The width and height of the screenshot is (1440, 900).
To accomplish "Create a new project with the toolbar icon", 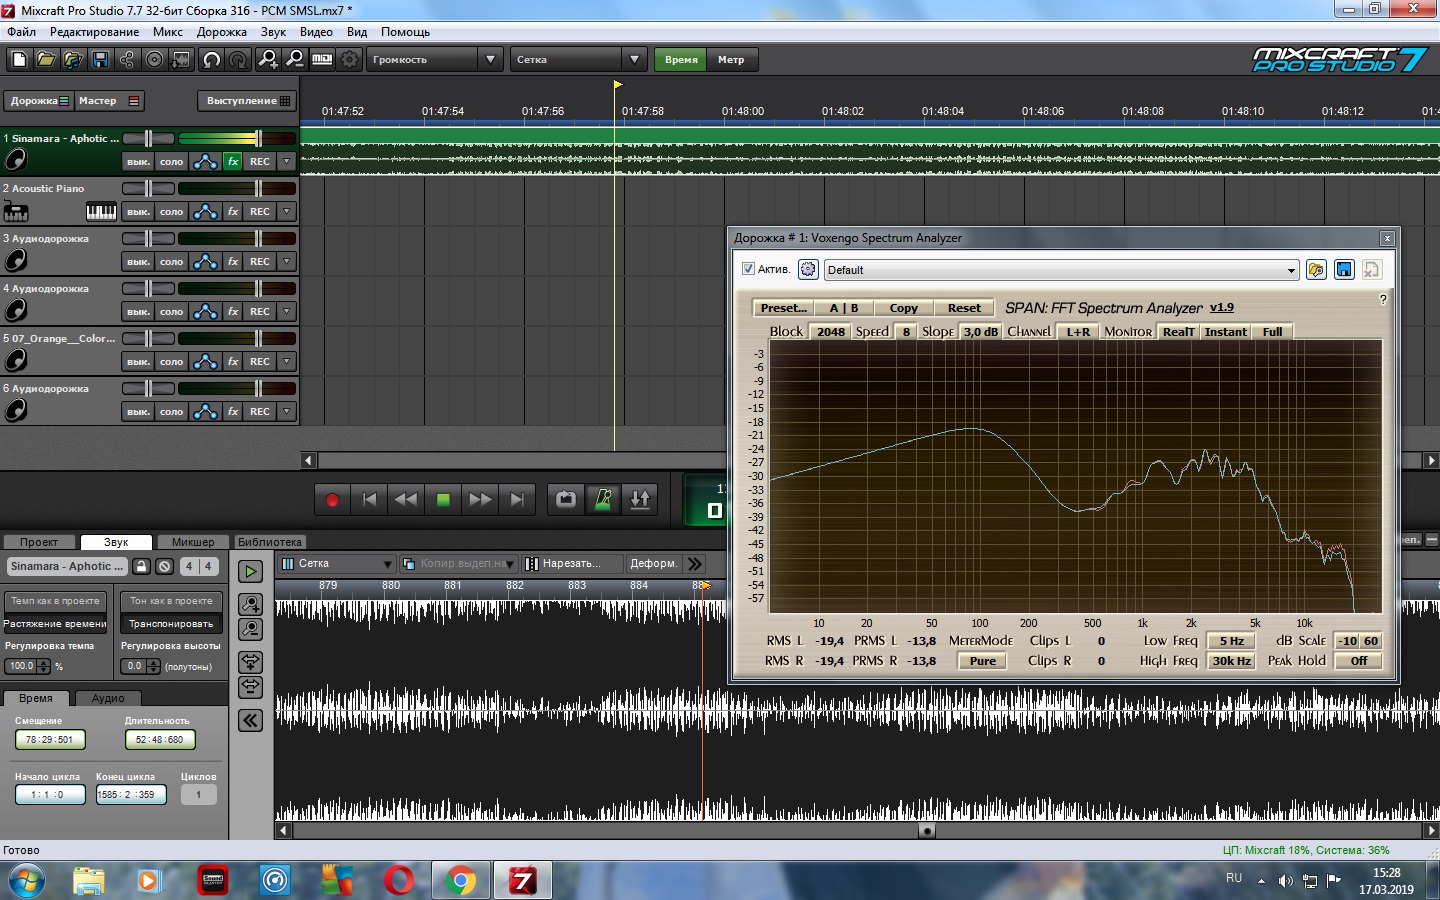I will [x=19, y=60].
